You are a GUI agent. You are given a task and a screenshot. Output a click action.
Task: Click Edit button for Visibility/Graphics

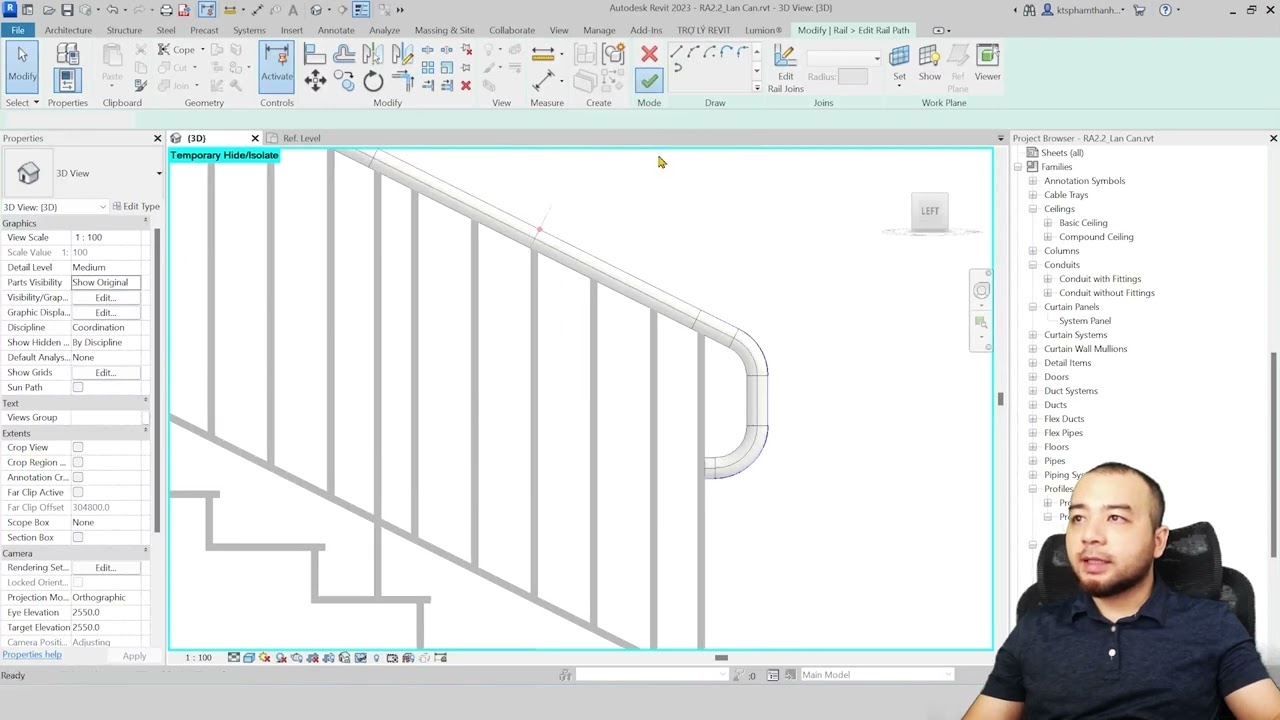coord(105,297)
